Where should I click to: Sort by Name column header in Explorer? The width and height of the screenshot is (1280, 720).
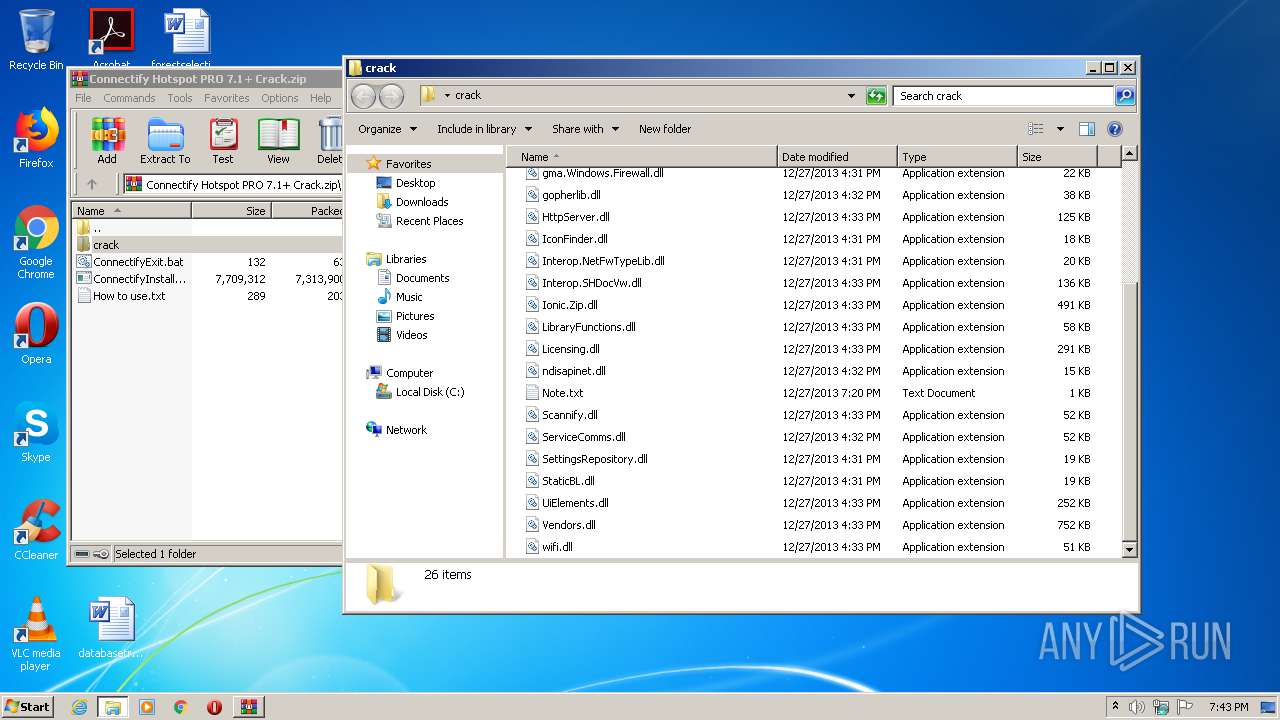[x=641, y=157]
